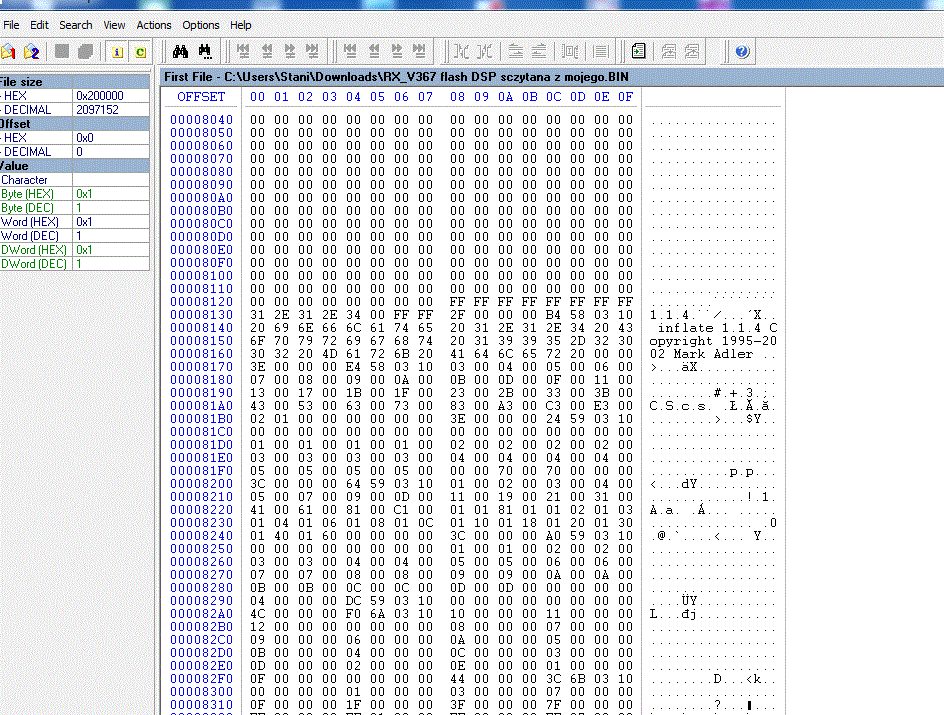This screenshot has height=715, width=944.
Task: Click the go-to document icon with green arrow
Action: (x=638, y=52)
